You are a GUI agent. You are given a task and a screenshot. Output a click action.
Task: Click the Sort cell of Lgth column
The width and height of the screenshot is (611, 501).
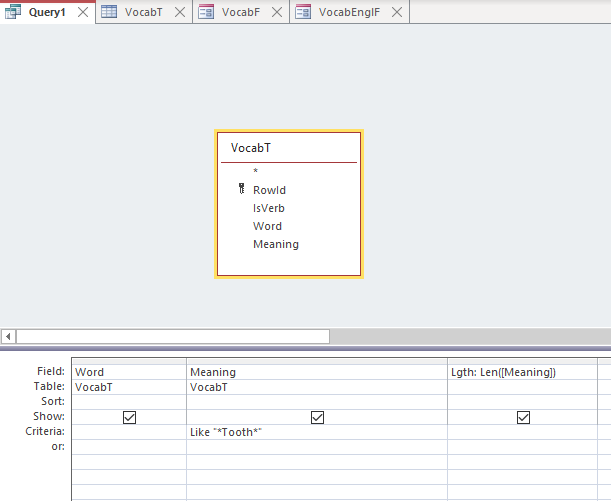(522, 402)
